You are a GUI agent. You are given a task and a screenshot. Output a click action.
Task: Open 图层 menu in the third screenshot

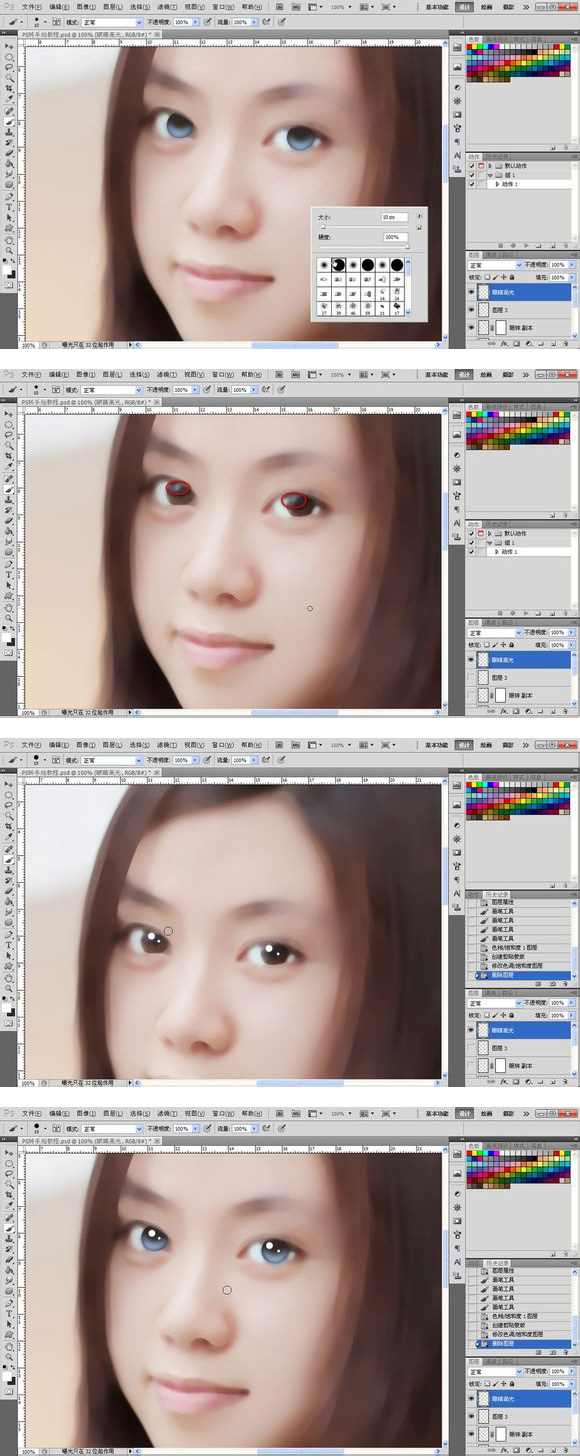(110, 745)
